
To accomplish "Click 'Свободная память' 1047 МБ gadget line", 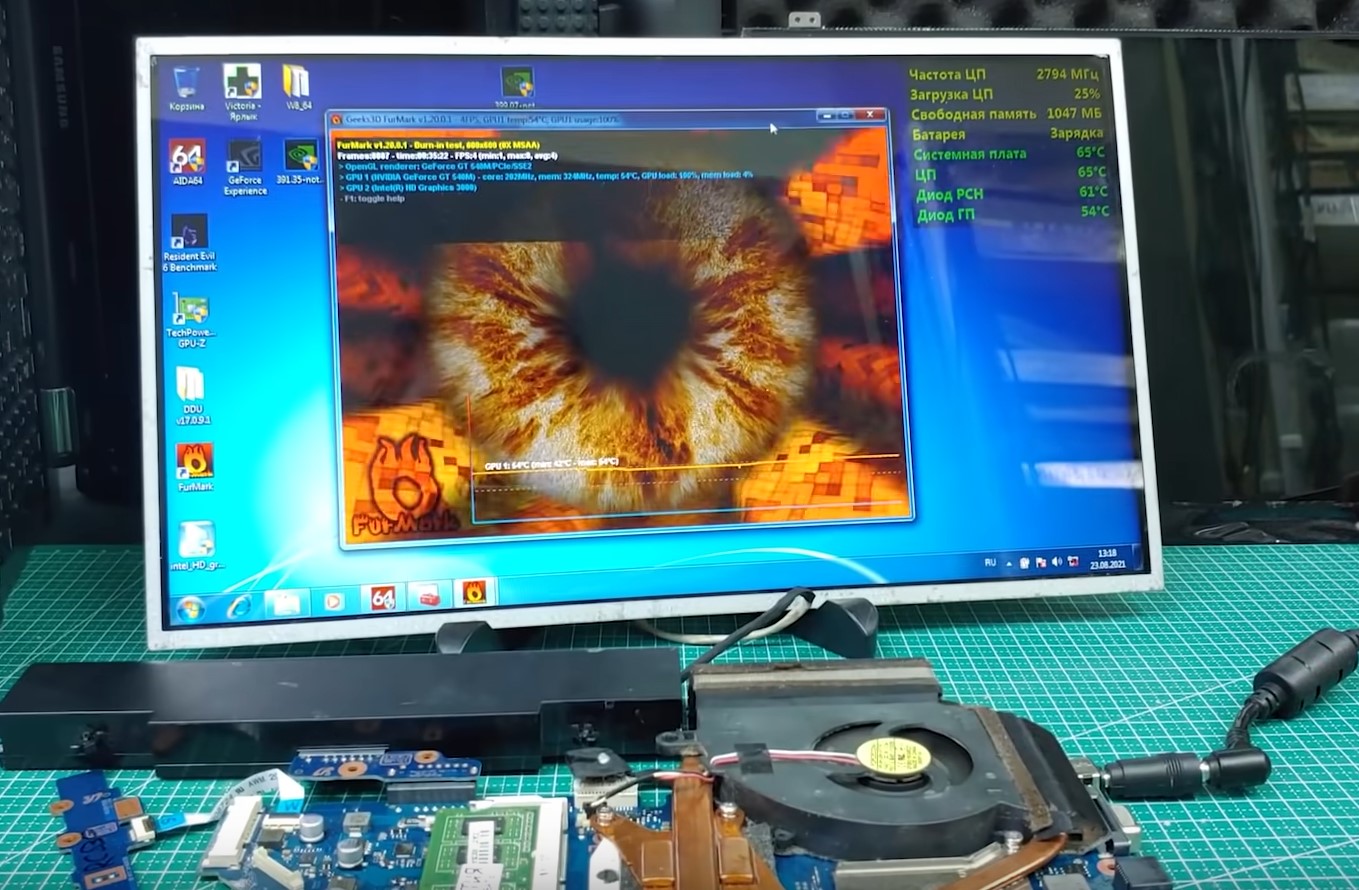I will (1007, 114).
